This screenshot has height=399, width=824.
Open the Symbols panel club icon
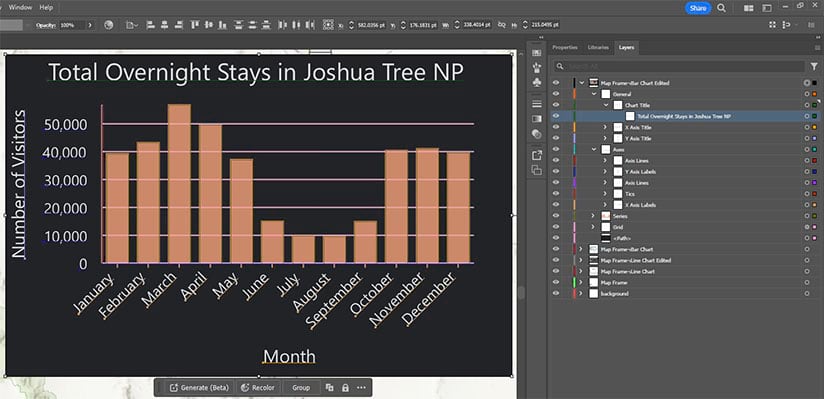tap(537, 82)
